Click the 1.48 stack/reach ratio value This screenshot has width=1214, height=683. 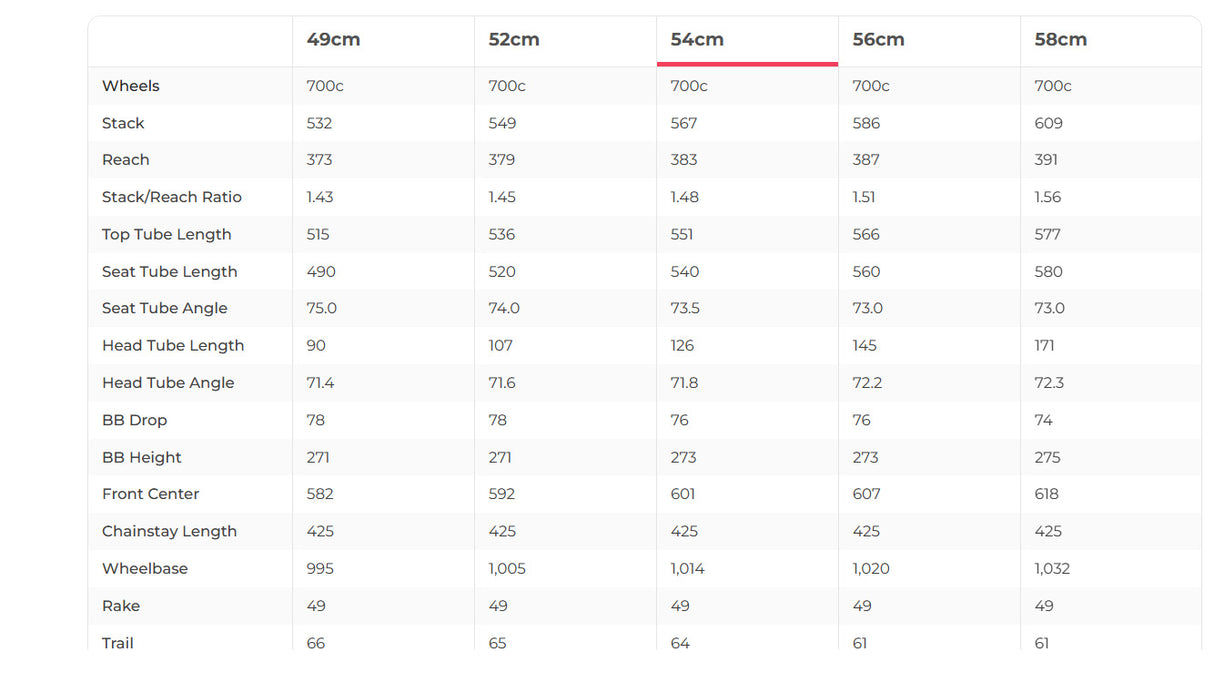coord(684,197)
